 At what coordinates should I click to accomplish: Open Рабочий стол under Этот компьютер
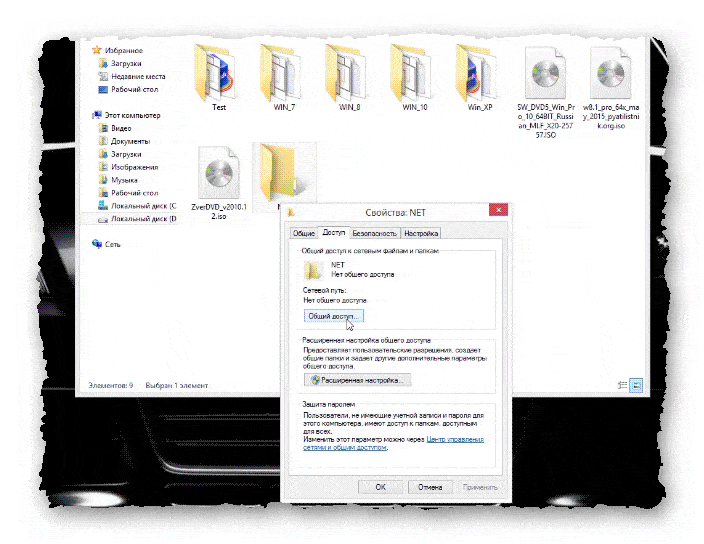[x=134, y=193]
